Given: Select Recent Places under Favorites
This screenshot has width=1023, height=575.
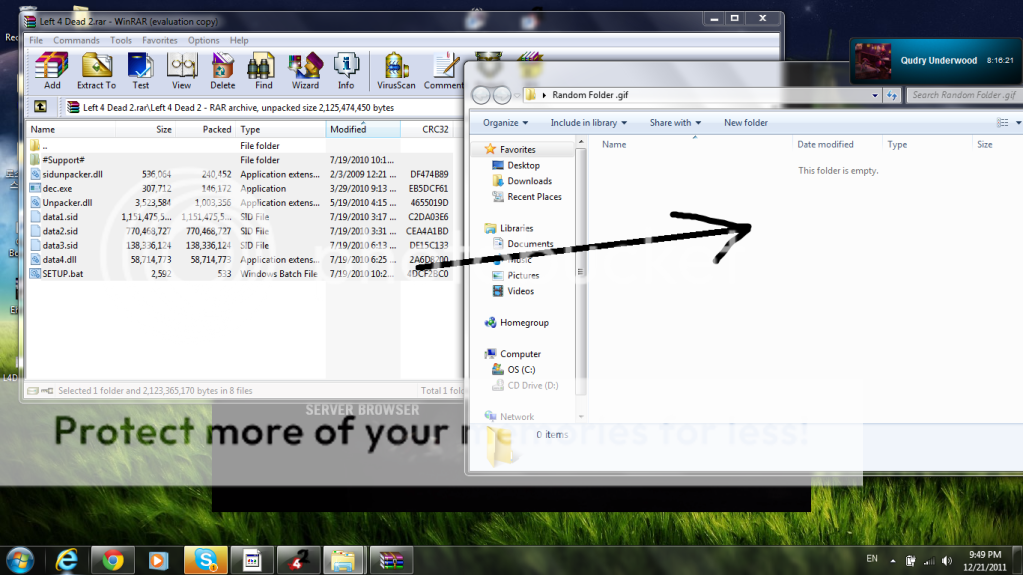Looking at the screenshot, I should pyautogui.click(x=534, y=197).
